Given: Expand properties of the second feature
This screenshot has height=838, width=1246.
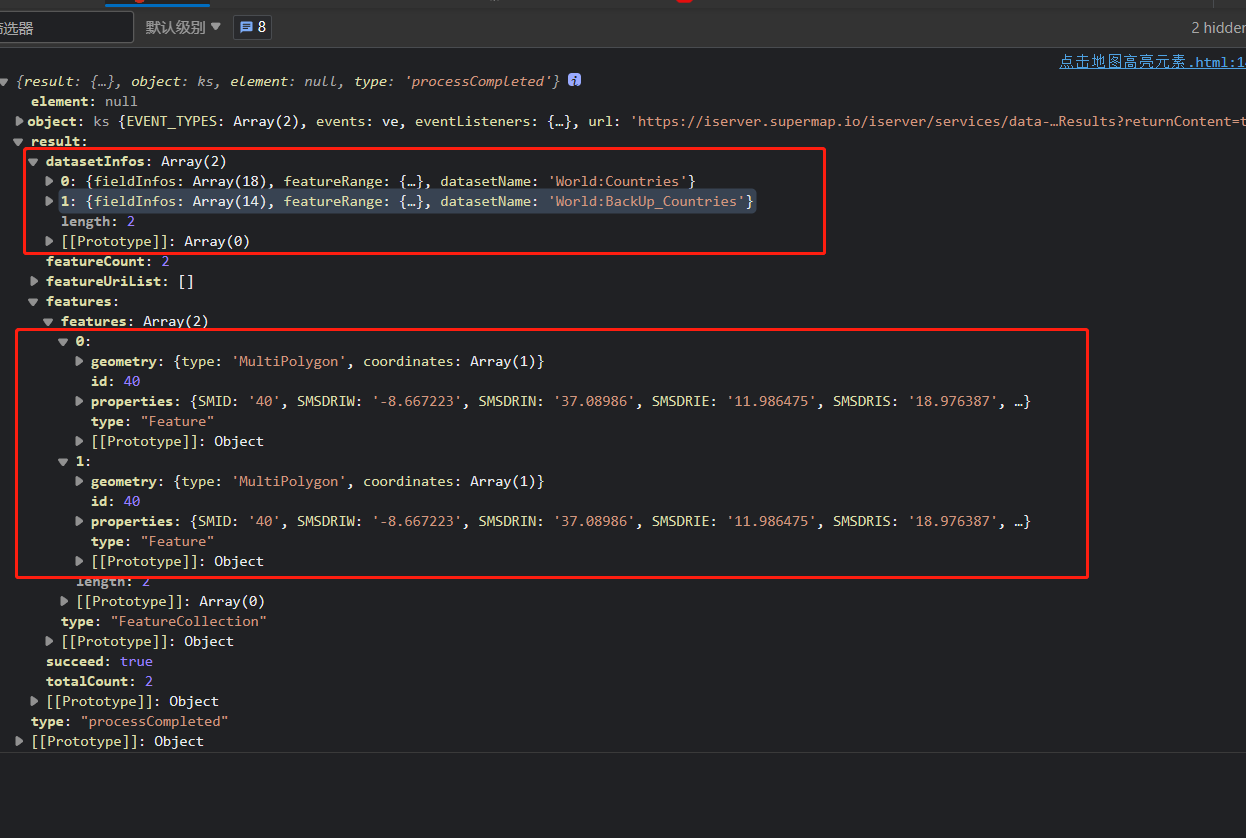Looking at the screenshot, I should 80,521.
